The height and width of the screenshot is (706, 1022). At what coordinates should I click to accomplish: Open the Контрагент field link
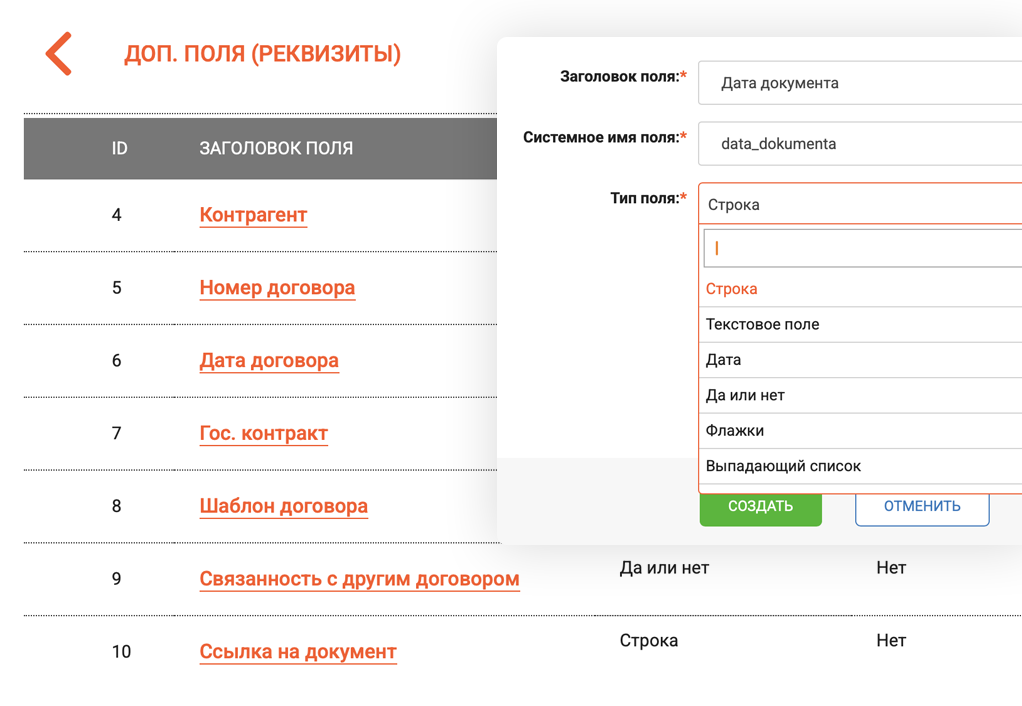[253, 214]
